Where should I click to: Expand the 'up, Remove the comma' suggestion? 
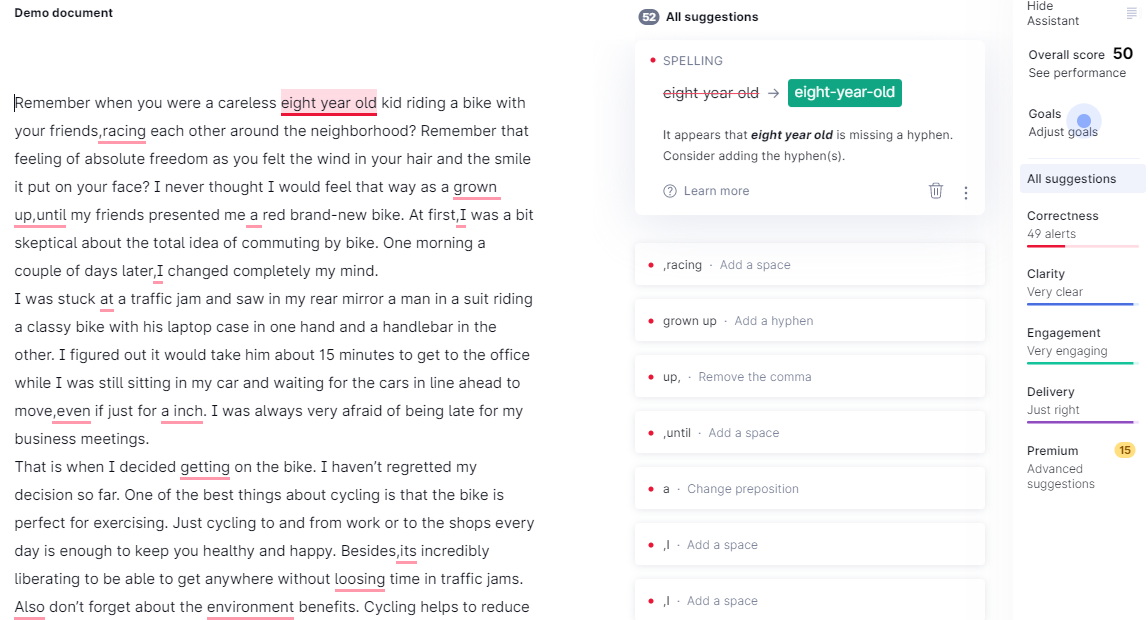[809, 377]
